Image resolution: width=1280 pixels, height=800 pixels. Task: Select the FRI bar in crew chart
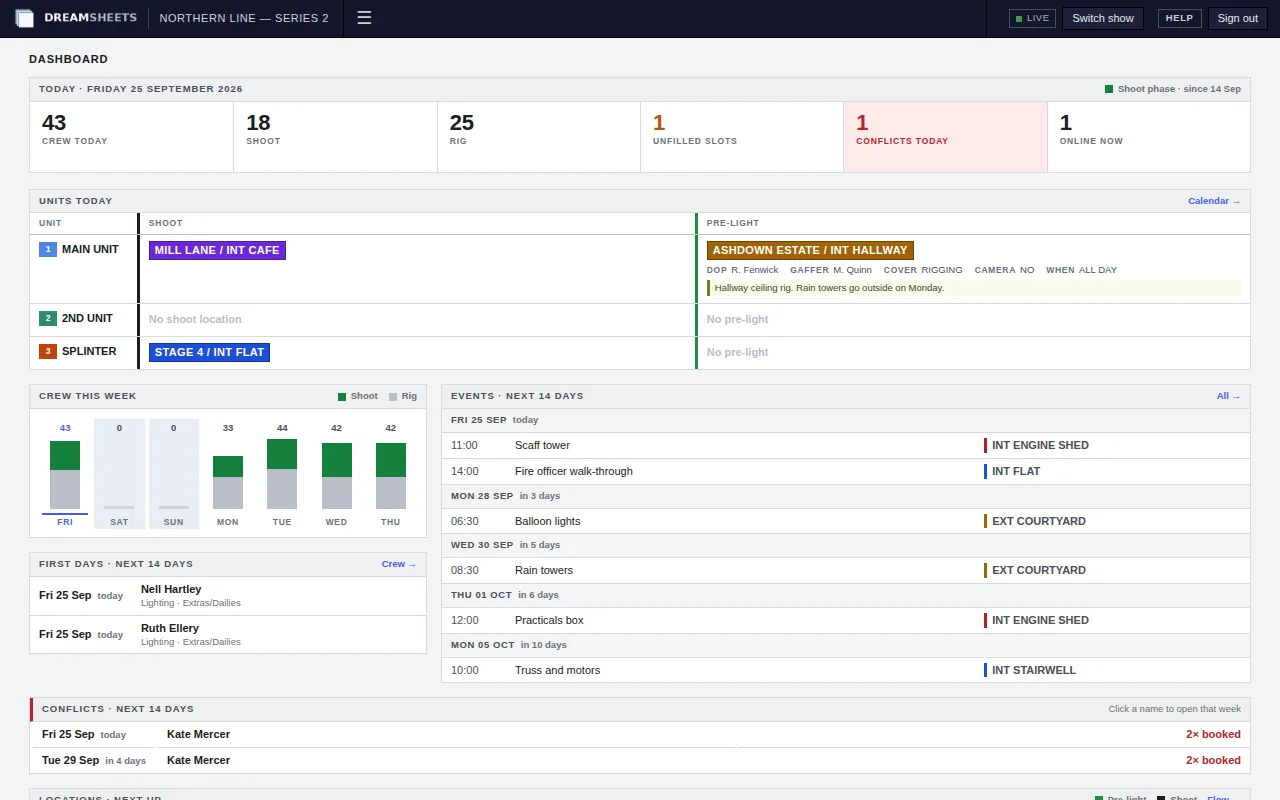point(65,474)
